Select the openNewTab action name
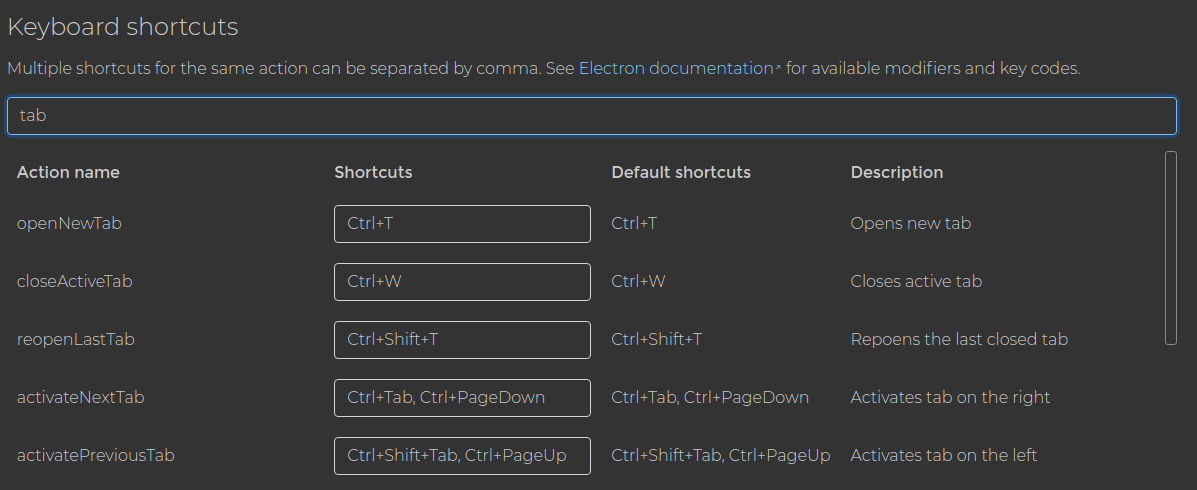The height and width of the screenshot is (490, 1197). [69, 224]
